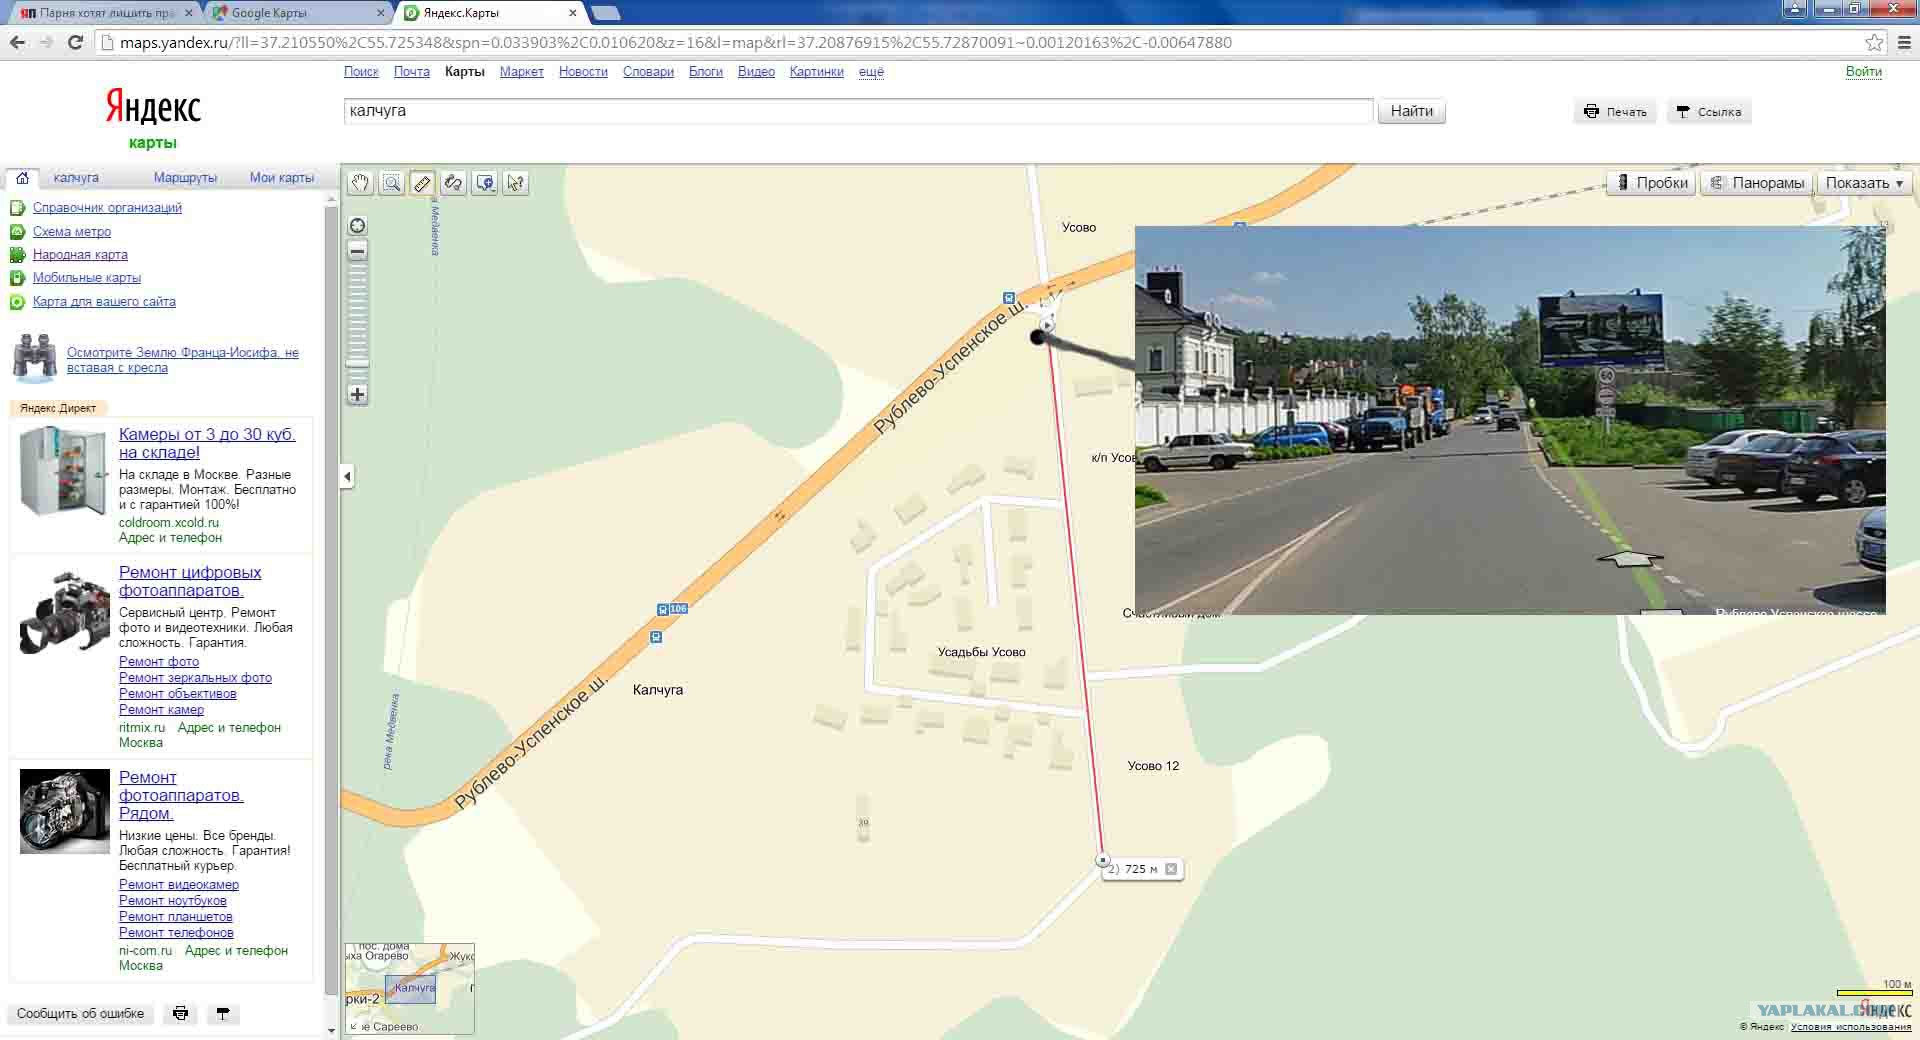The height and width of the screenshot is (1040, 1920).
Task: Open Маркет in top navigation
Action: (521, 72)
